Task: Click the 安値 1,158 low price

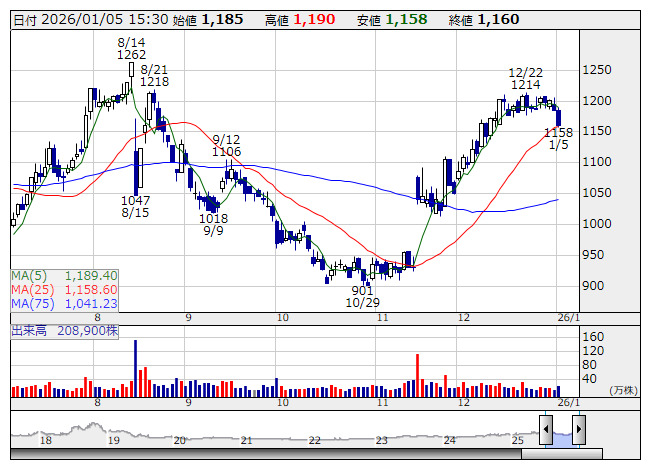Action: pos(392,20)
